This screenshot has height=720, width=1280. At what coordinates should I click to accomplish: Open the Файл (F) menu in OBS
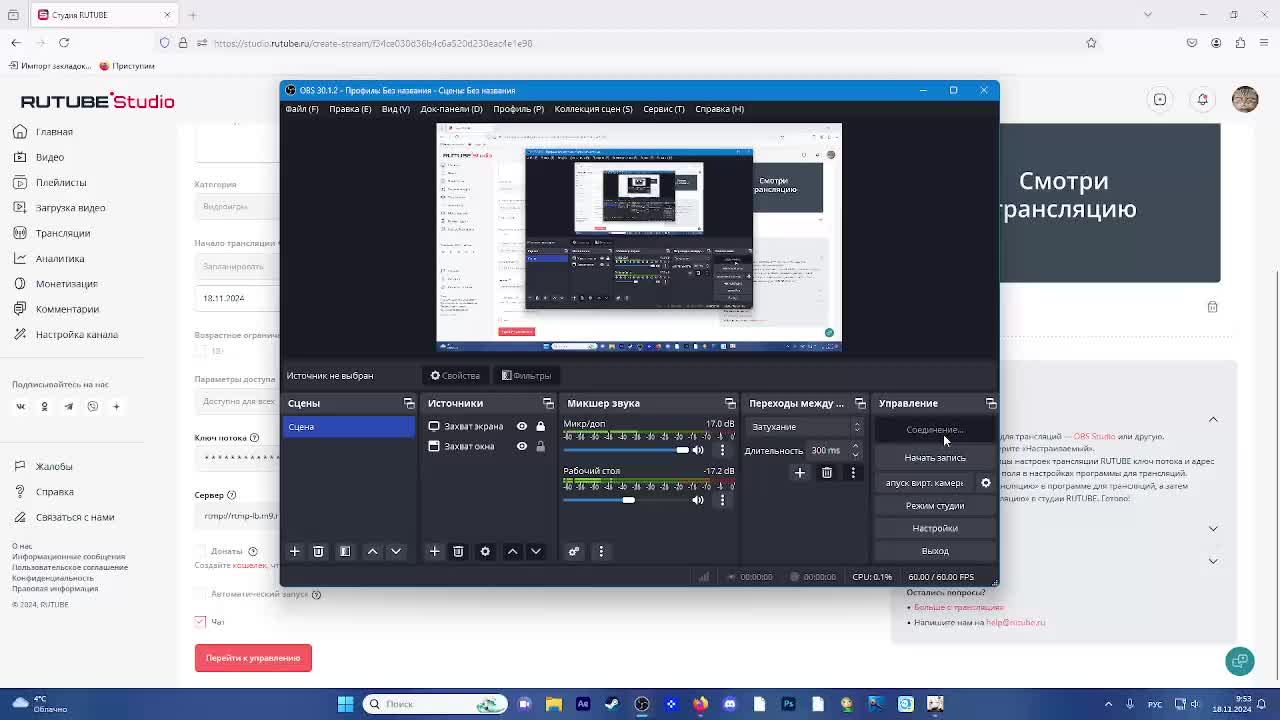pos(302,109)
